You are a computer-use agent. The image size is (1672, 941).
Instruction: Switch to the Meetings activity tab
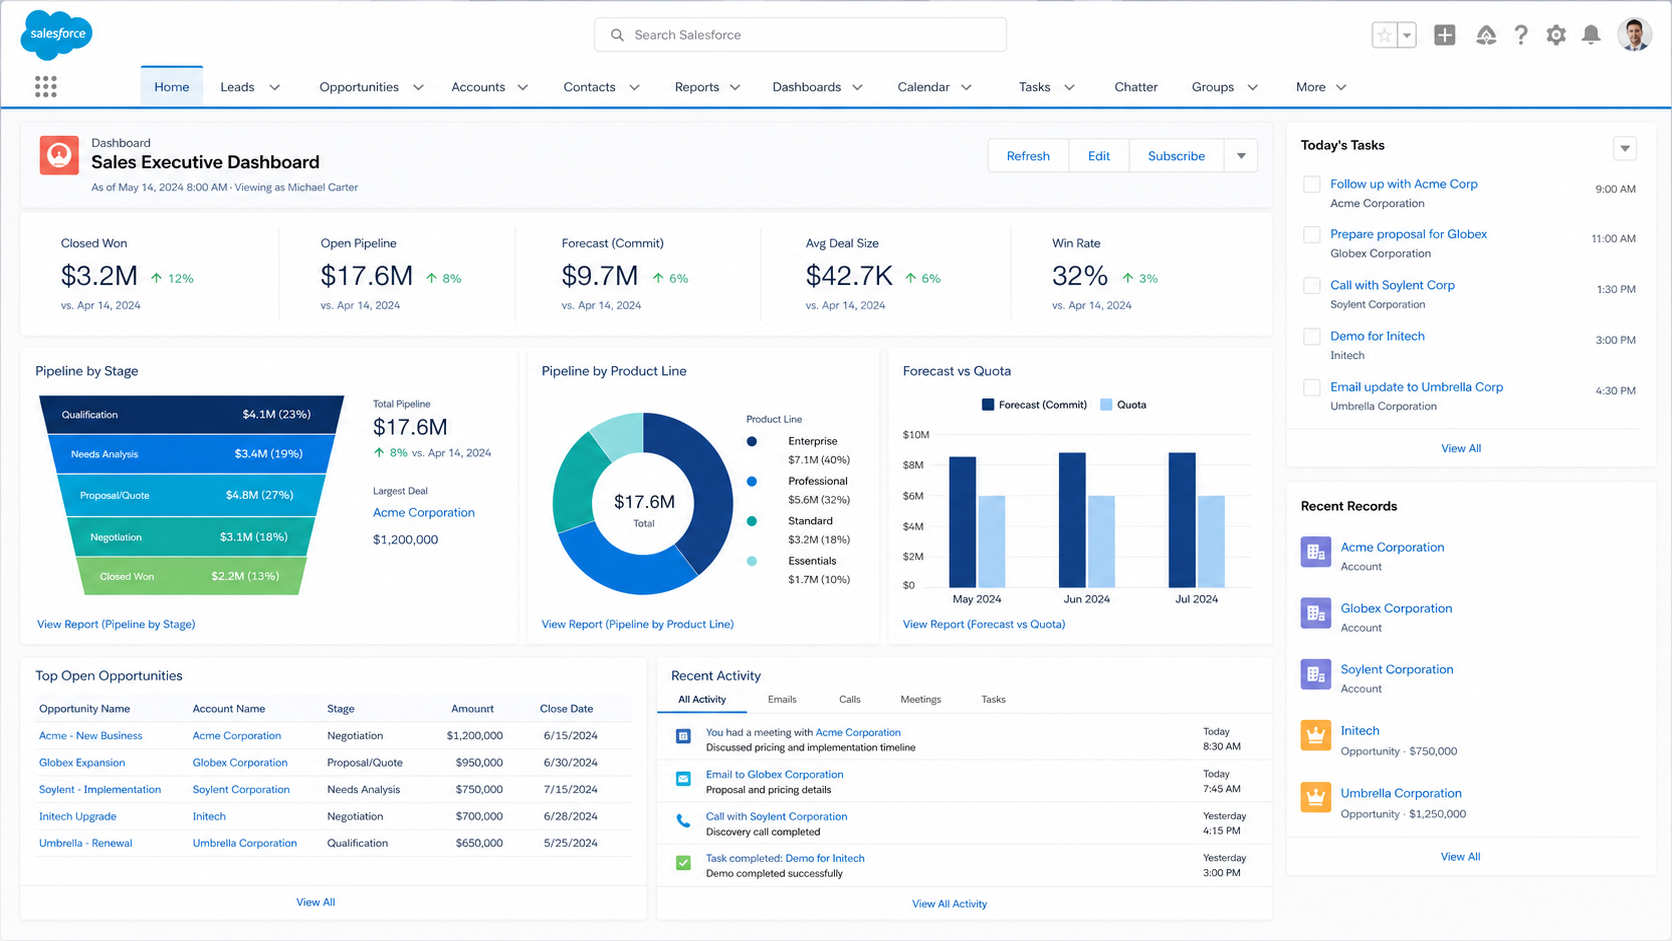tap(920, 699)
